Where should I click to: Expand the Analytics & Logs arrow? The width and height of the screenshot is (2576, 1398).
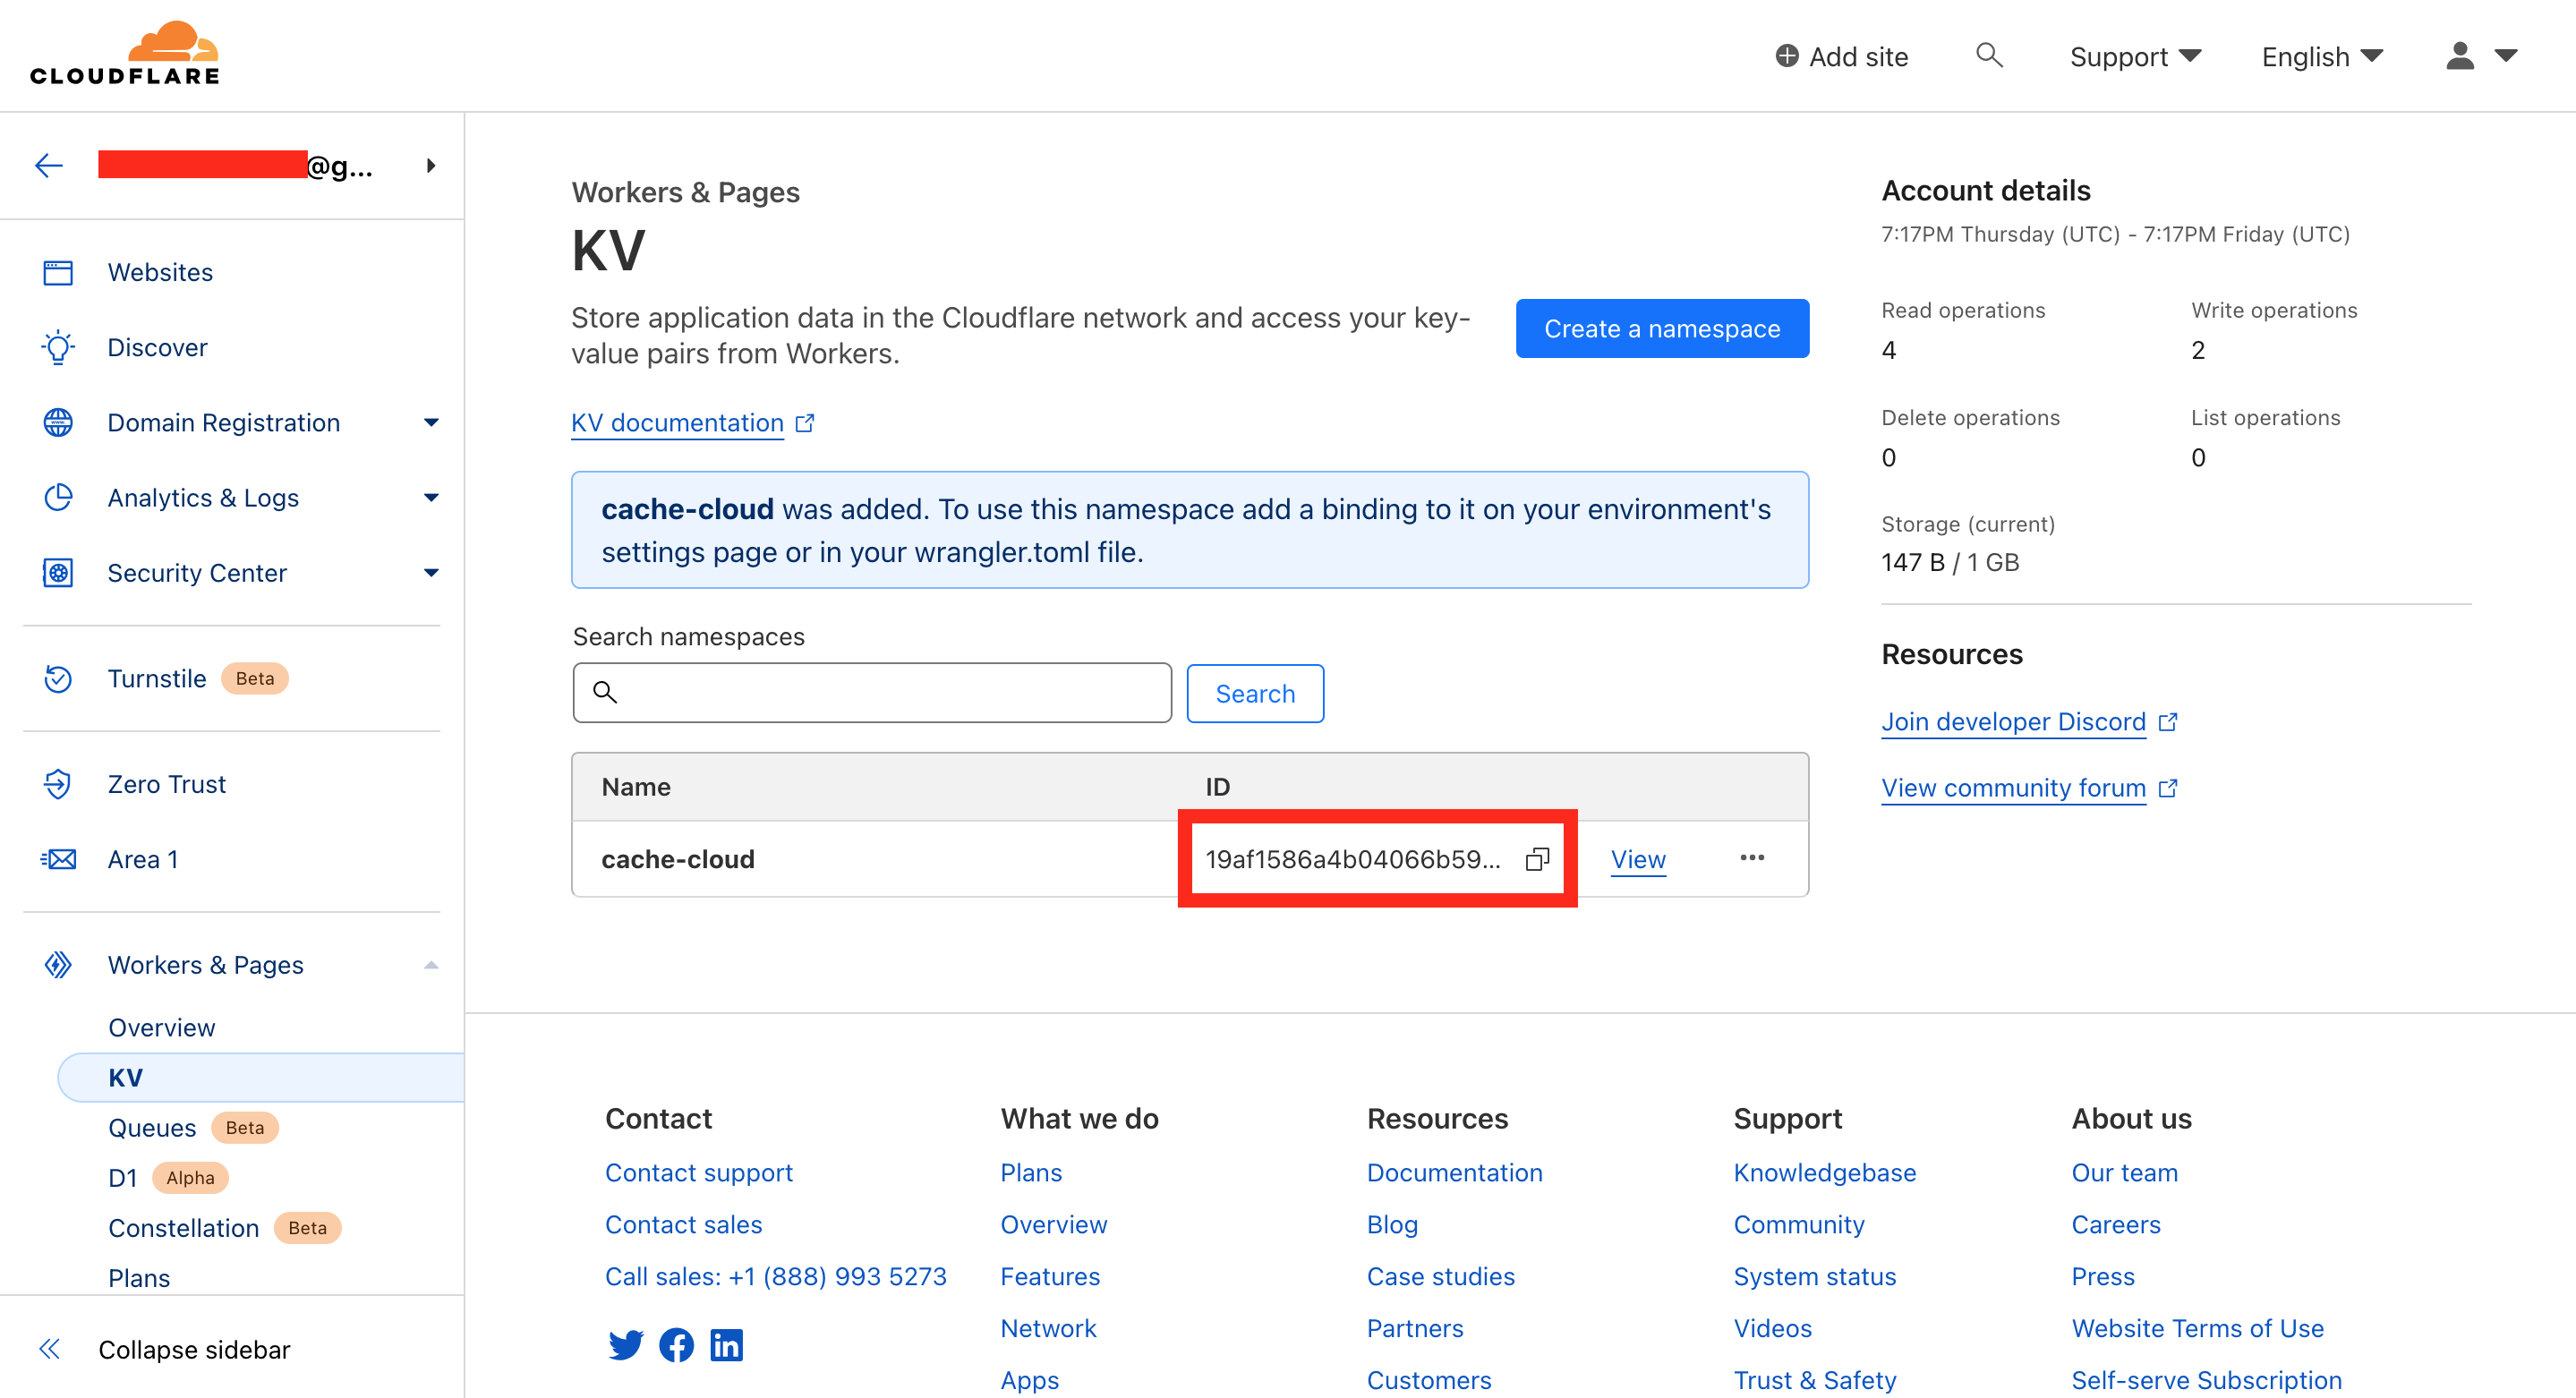431,497
